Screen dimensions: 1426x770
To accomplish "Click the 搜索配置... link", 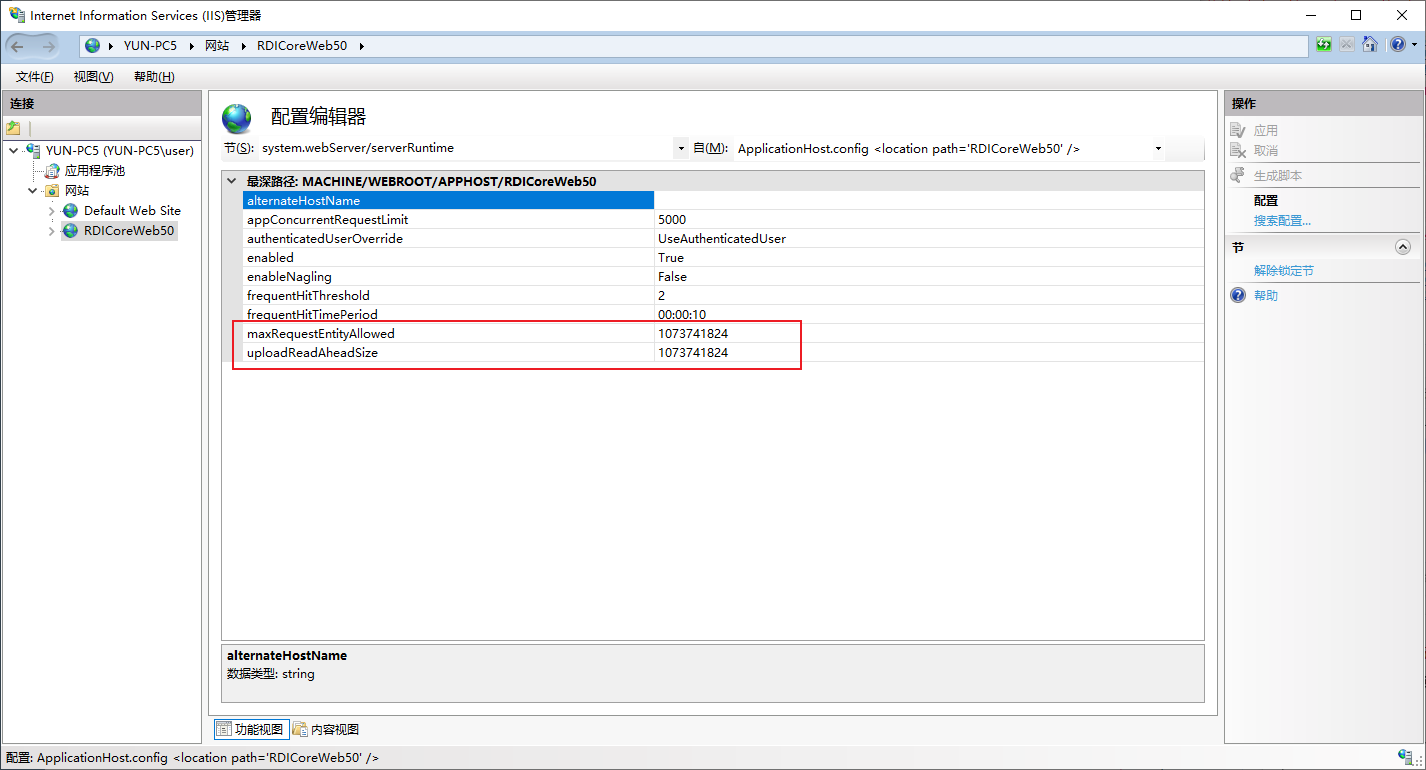I will (x=1282, y=220).
